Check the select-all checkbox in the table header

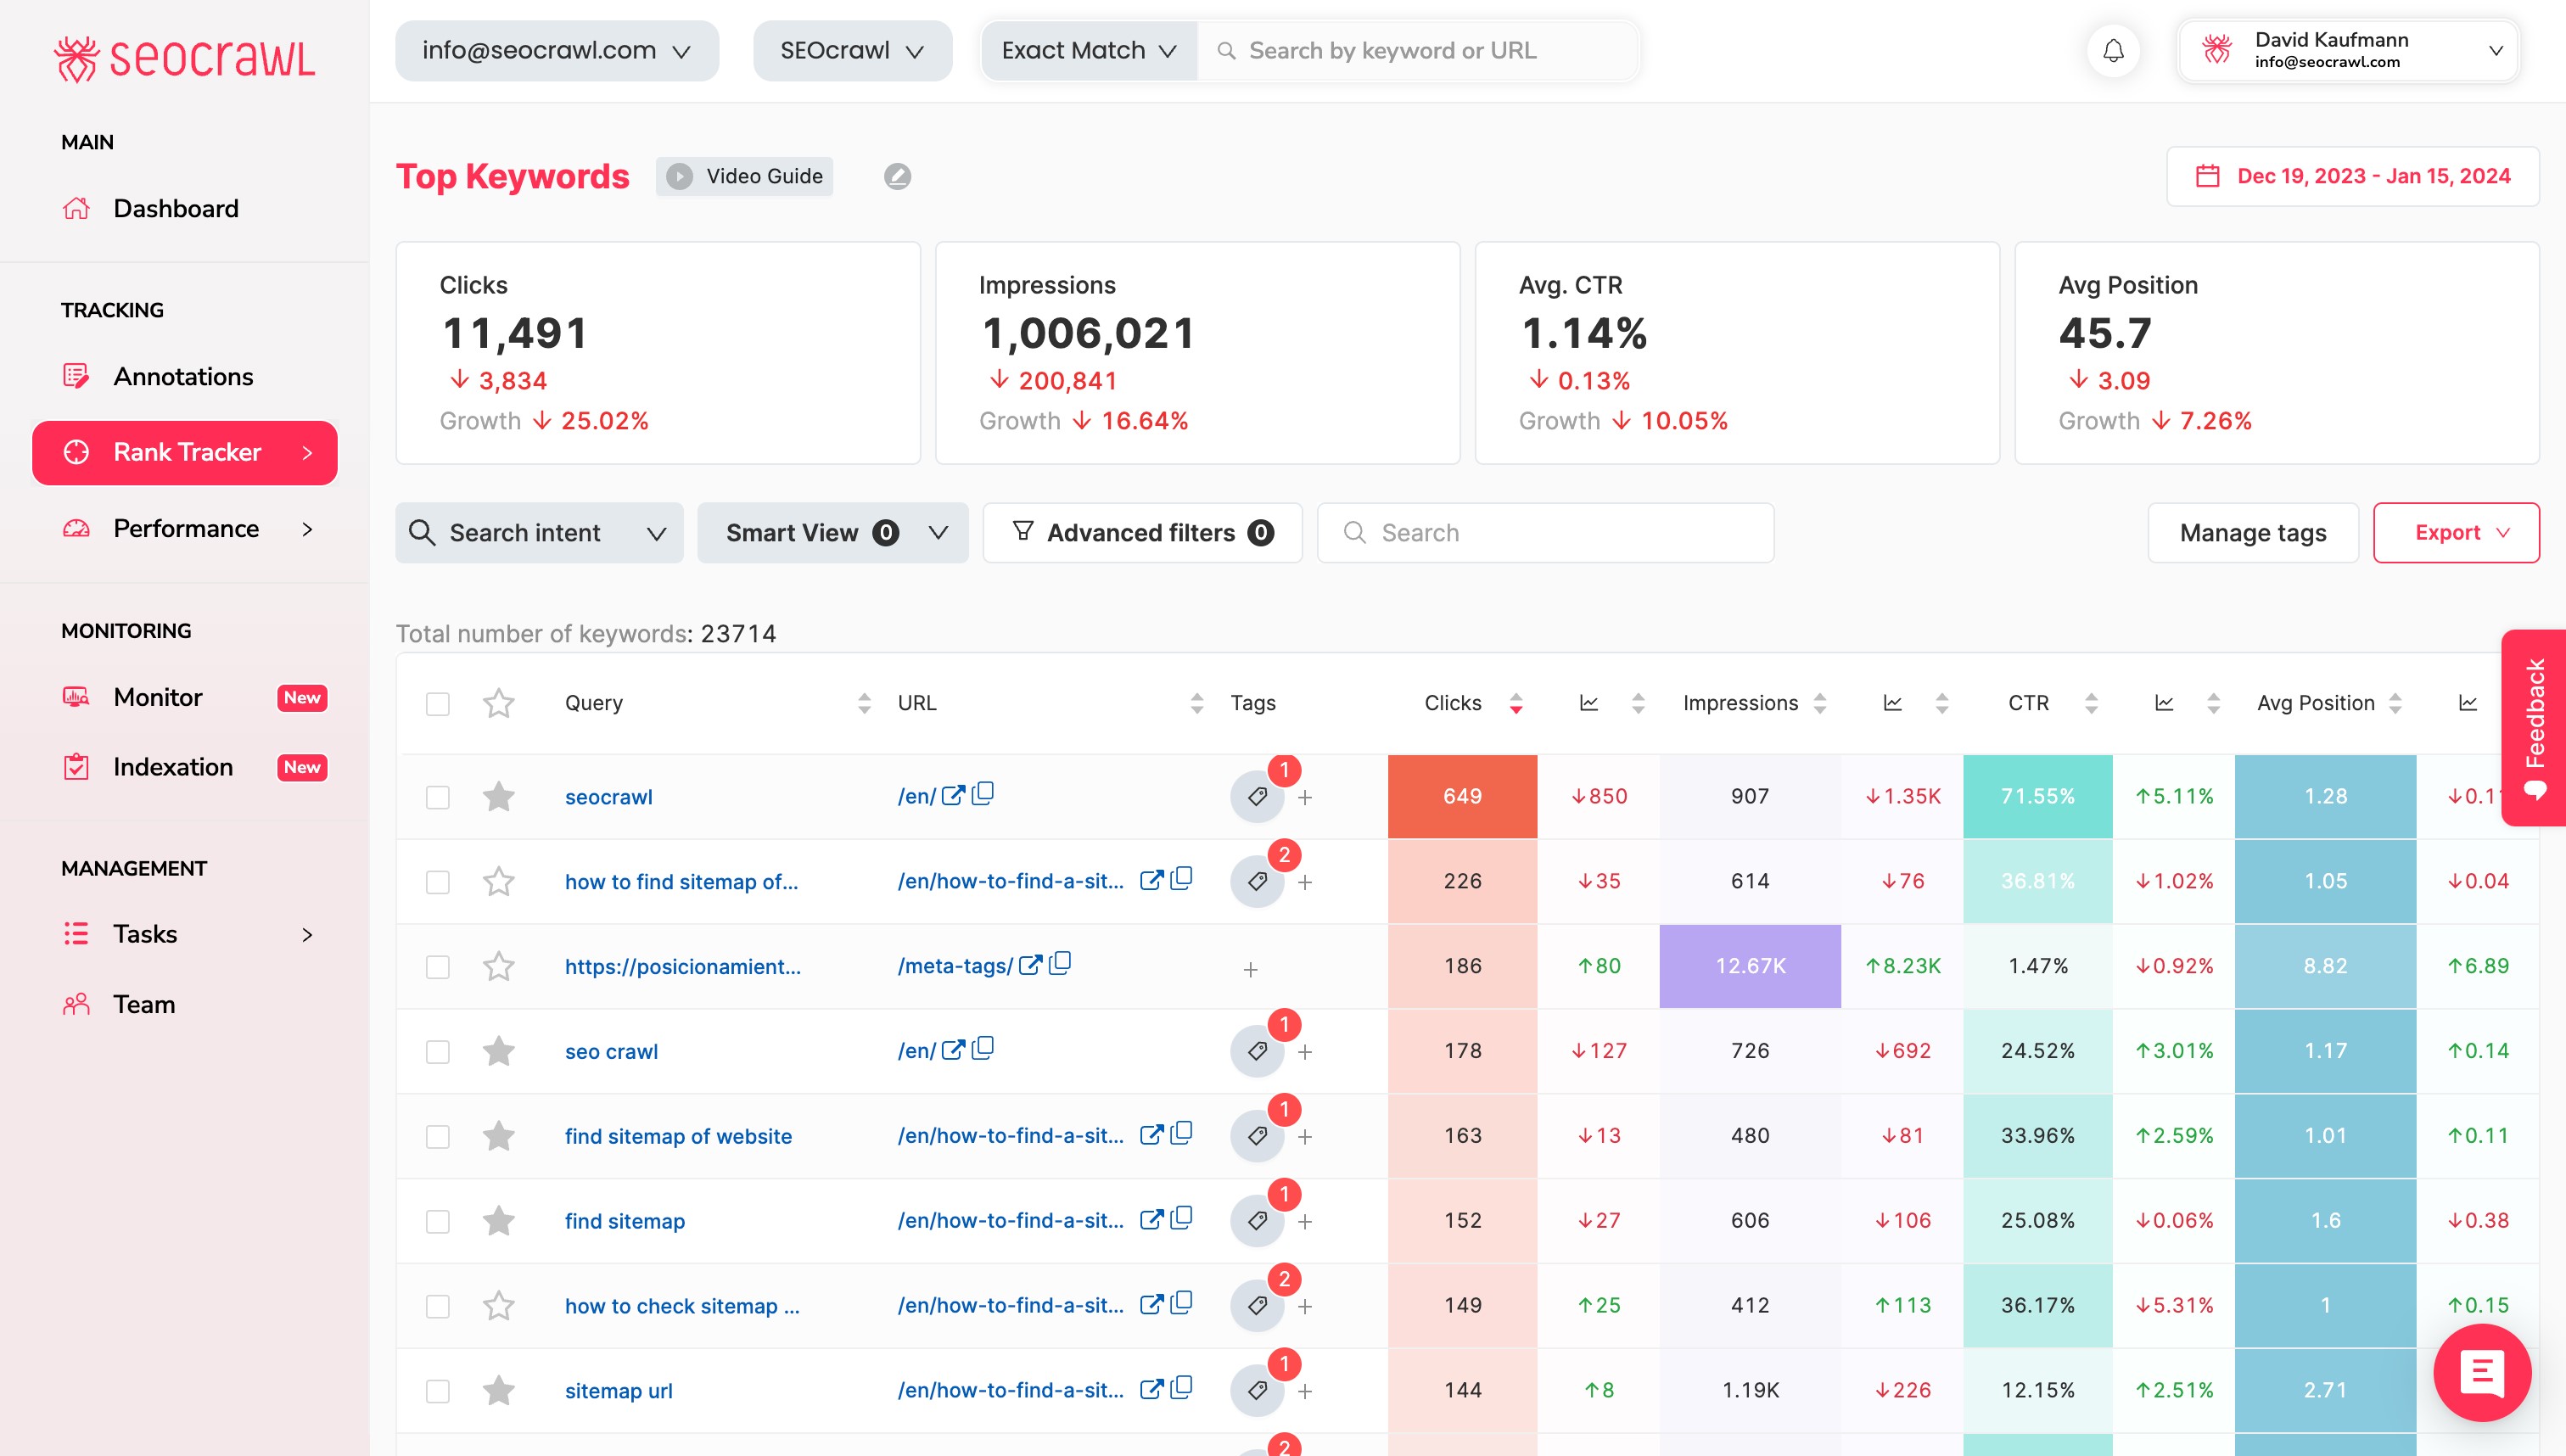(x=437, y=703)
